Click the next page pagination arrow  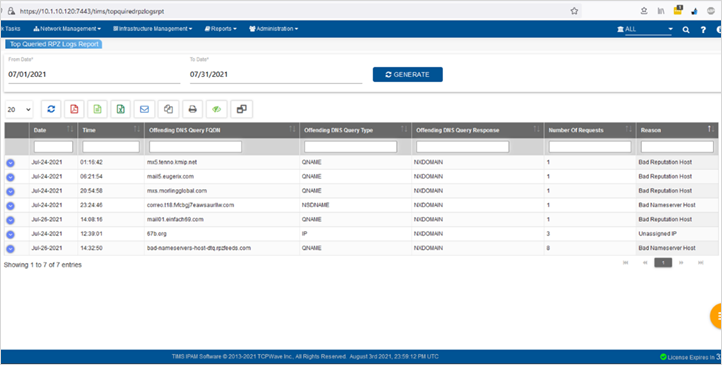681,263
